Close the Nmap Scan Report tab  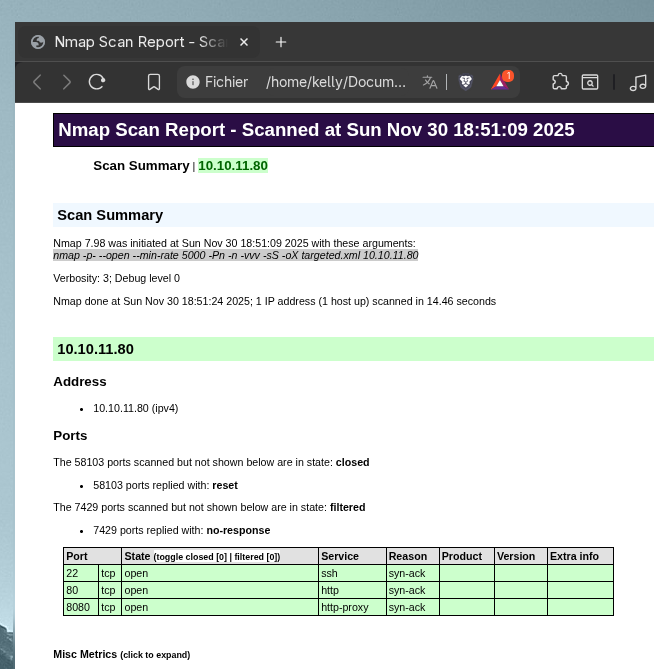point(244,42)
